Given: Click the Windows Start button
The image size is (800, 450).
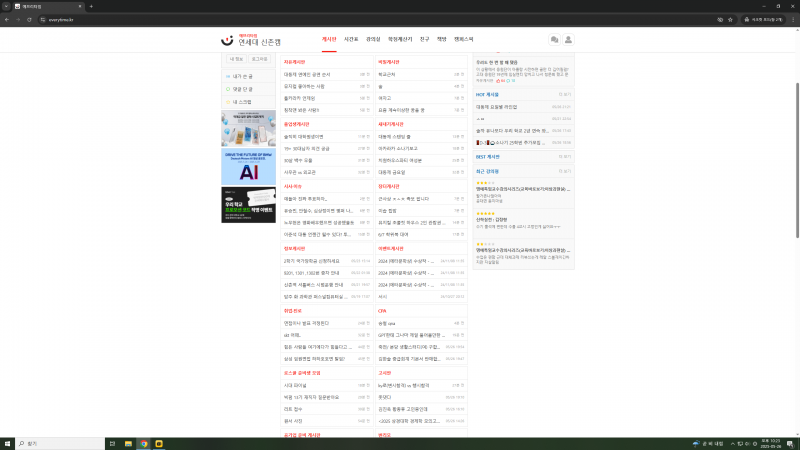Looking at the screenshot, I should pyautogui.click(x=7, y=444).
